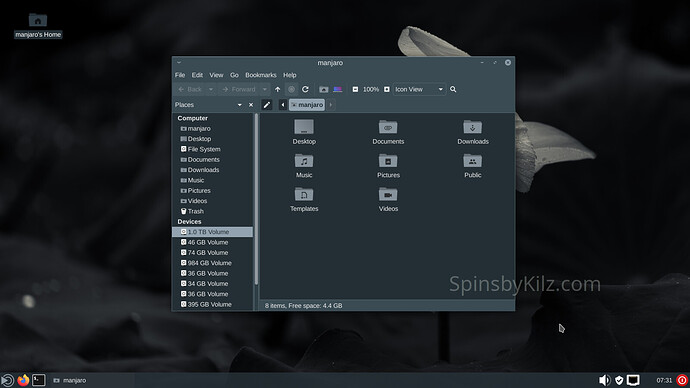Open the Computer toolbar icon
Screen dimensions: 690x388
(338, 89)
